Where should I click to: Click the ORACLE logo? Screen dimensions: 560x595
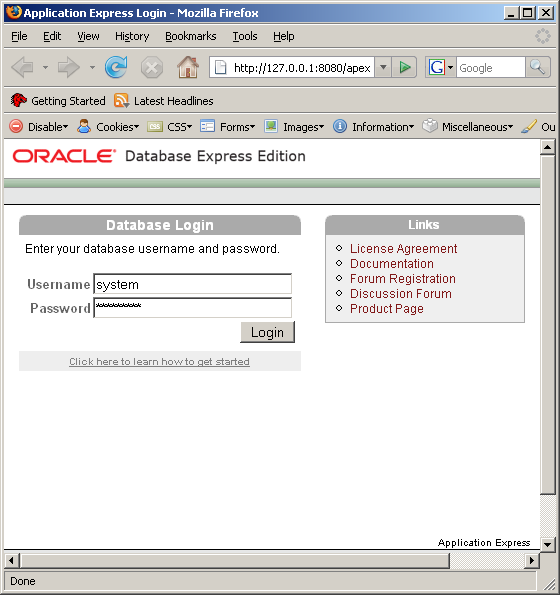coord(64,156)
